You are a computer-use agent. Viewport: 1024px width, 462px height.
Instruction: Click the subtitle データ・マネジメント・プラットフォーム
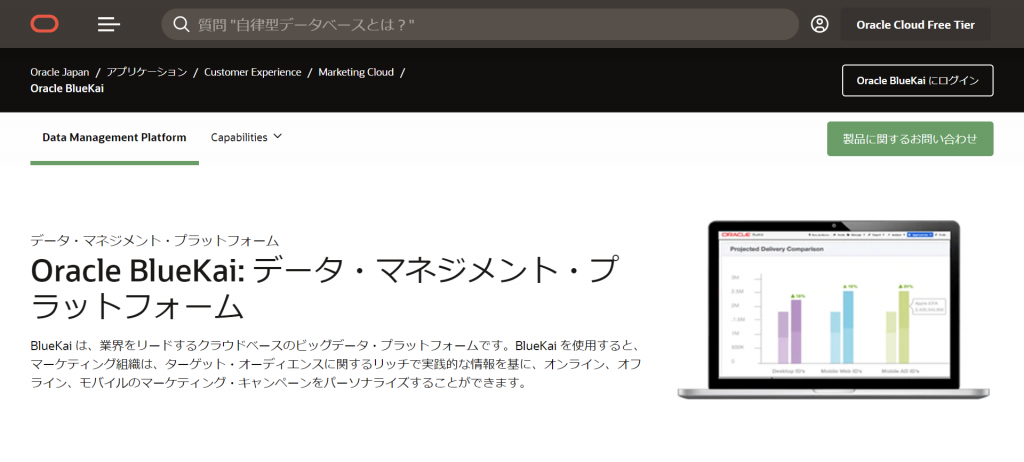point(155,240)
